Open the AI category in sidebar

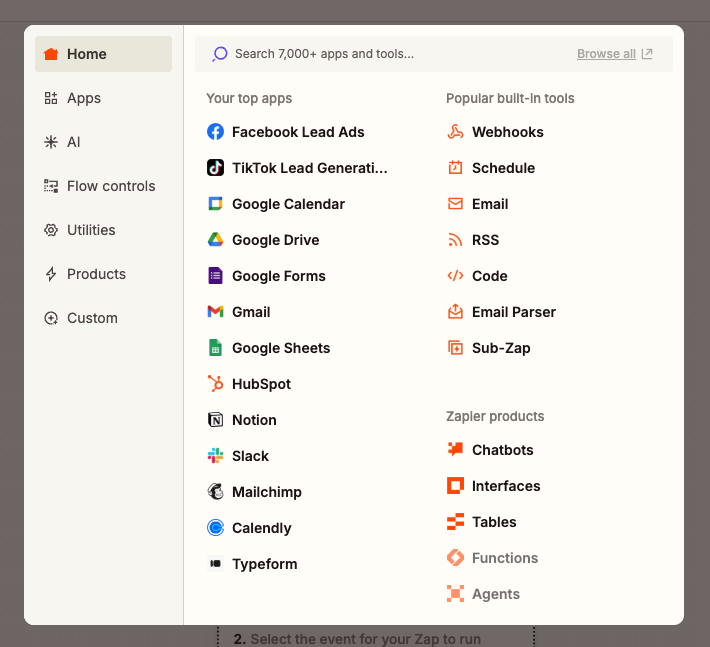coord(73,142)
